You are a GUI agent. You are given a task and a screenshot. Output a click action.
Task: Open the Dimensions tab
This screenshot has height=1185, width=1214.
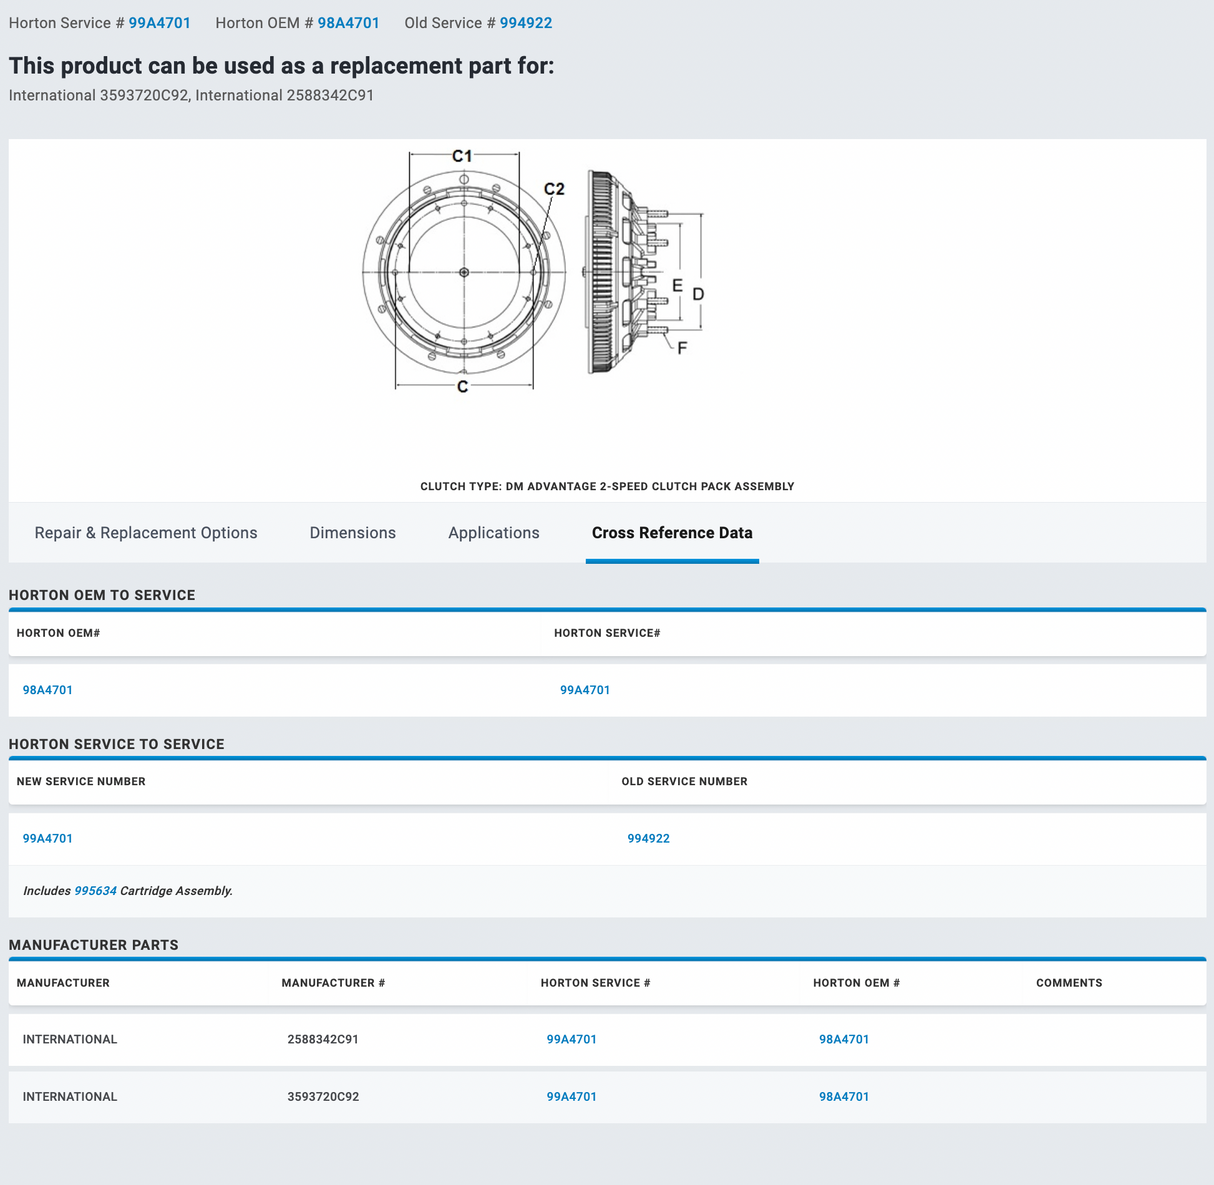point(352,533)
